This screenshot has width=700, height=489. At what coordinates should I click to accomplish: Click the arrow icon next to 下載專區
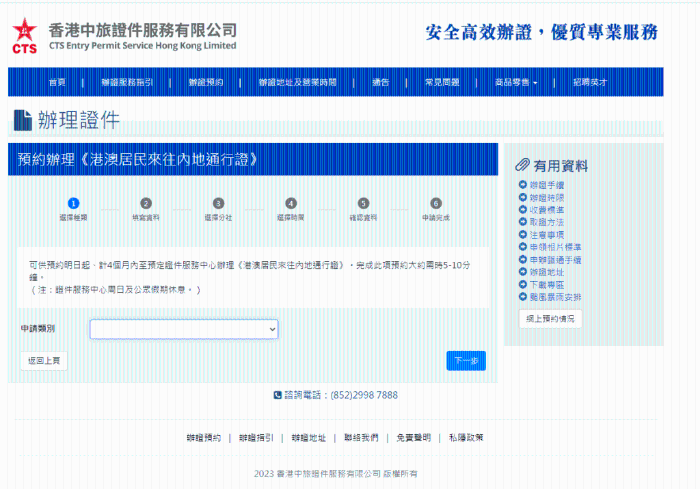[x=522, y=284]
